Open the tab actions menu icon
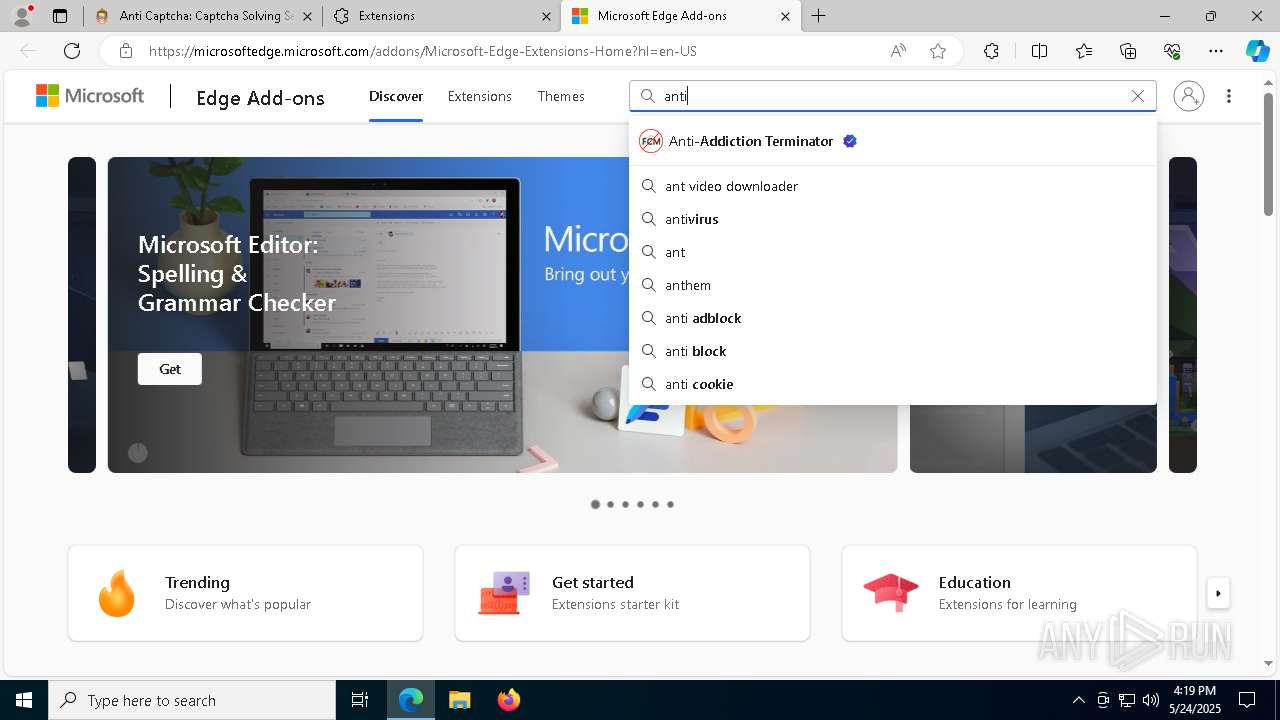The image size is (1280, 720). pyautogui.click(x=60, y=16)
